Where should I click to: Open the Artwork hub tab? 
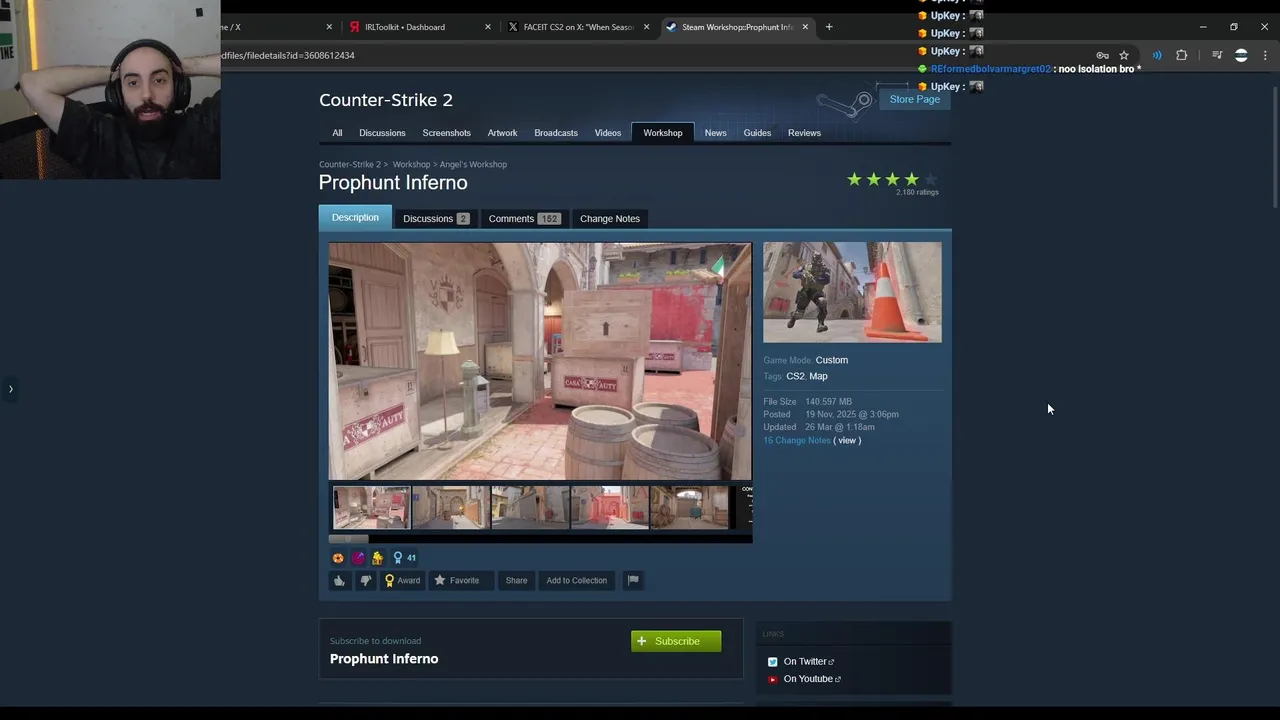pos(502,133)
